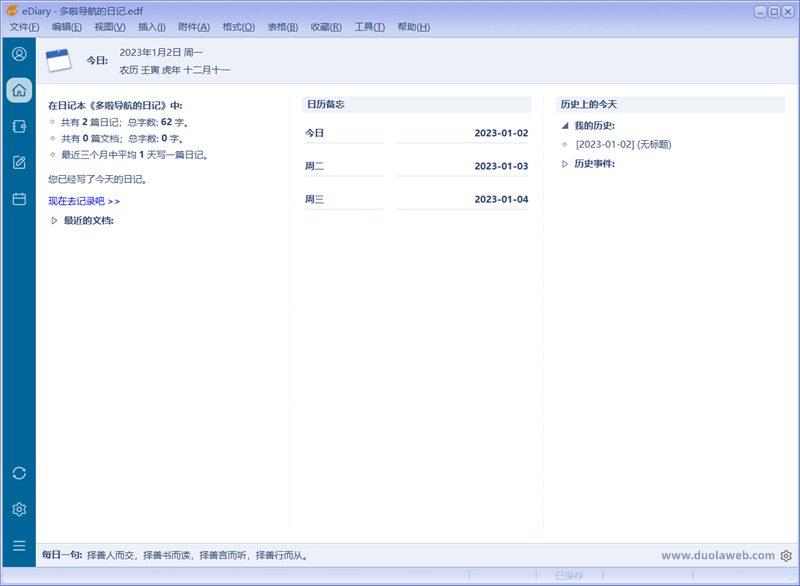
Task: Click the 您已经写了今天的日记 message
Action: click(98, 180)
